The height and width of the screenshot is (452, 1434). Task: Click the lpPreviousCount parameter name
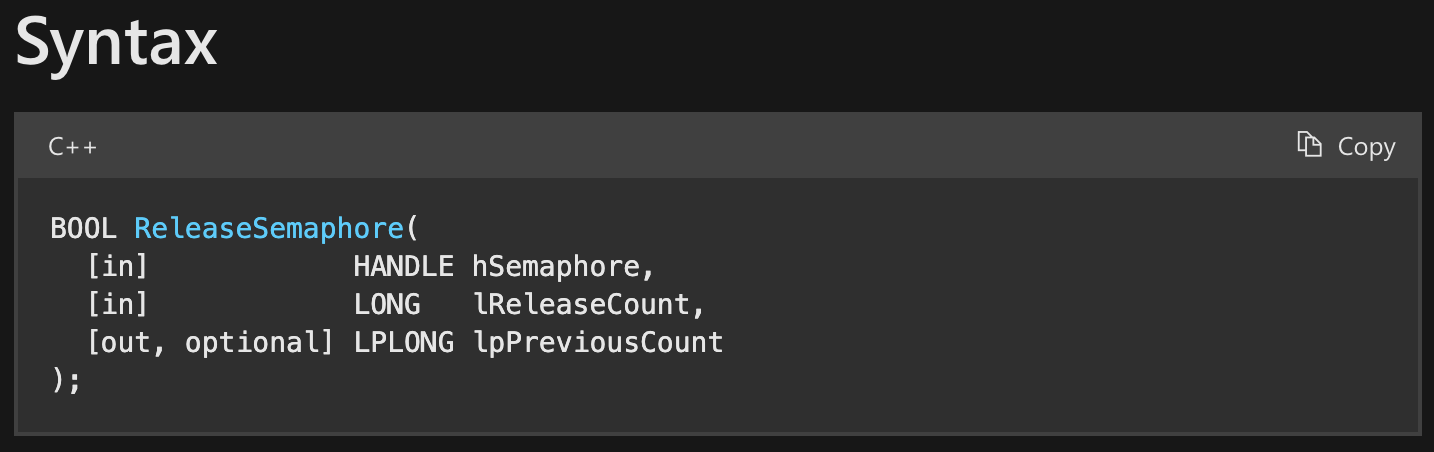click(x=597, y=343)
